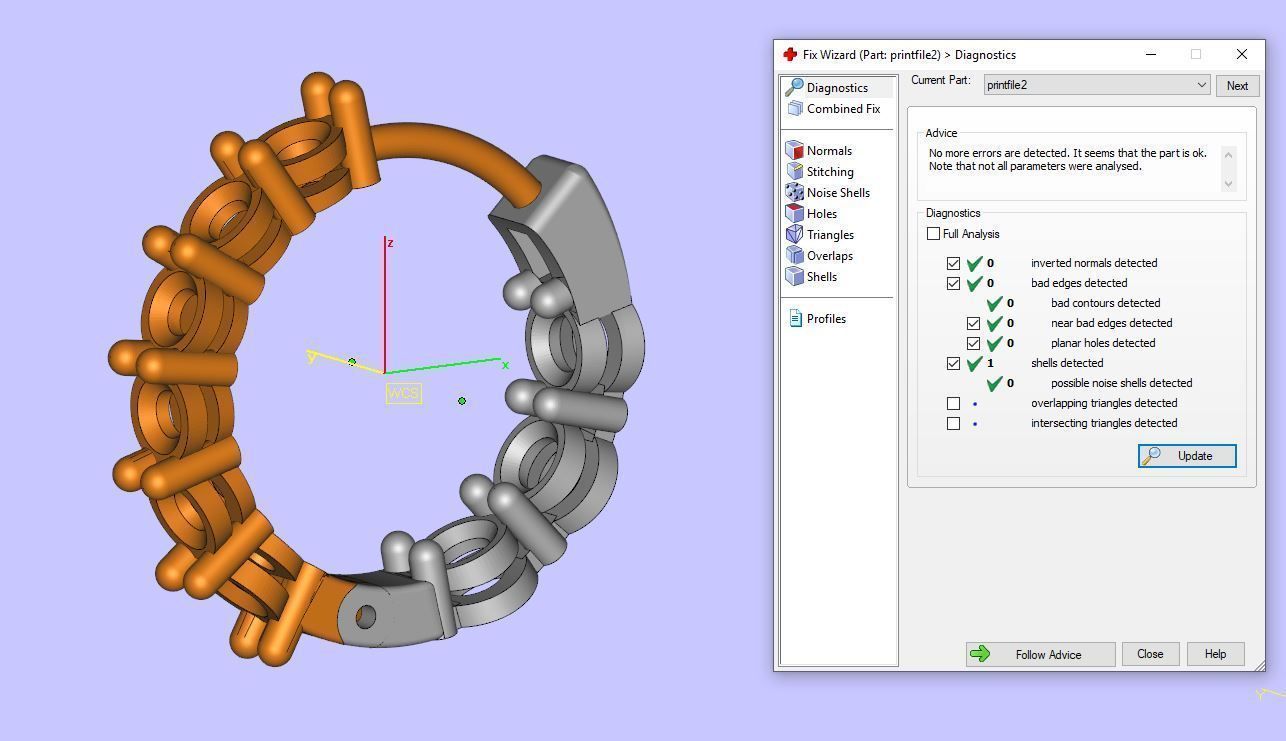Viewport: 1286px width, 741px height.
Task: Click green checkmark beside bad contours detected
Action: [x=995, y=303]
